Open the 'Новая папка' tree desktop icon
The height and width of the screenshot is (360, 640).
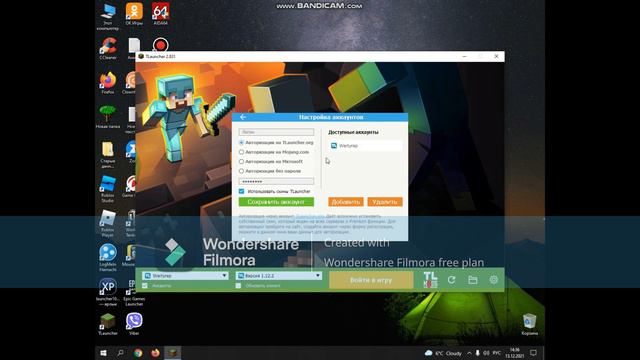[108, 117]
